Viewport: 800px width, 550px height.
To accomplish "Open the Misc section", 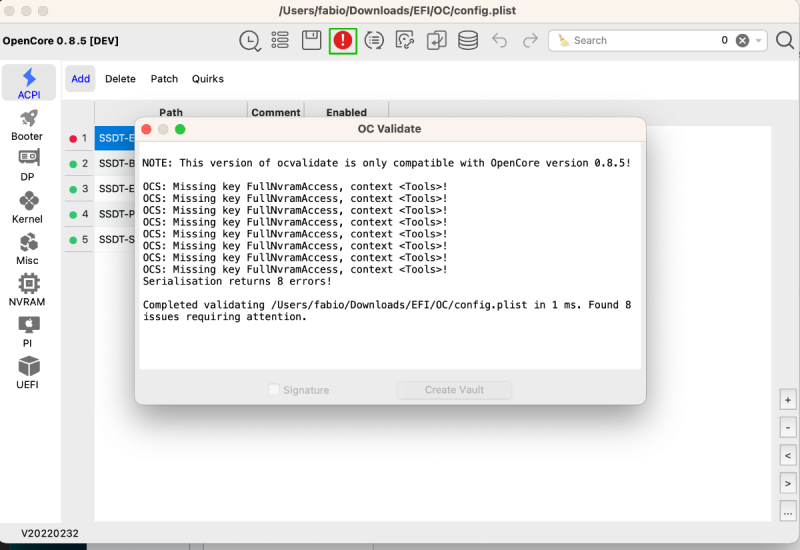I will coord(28,249).
